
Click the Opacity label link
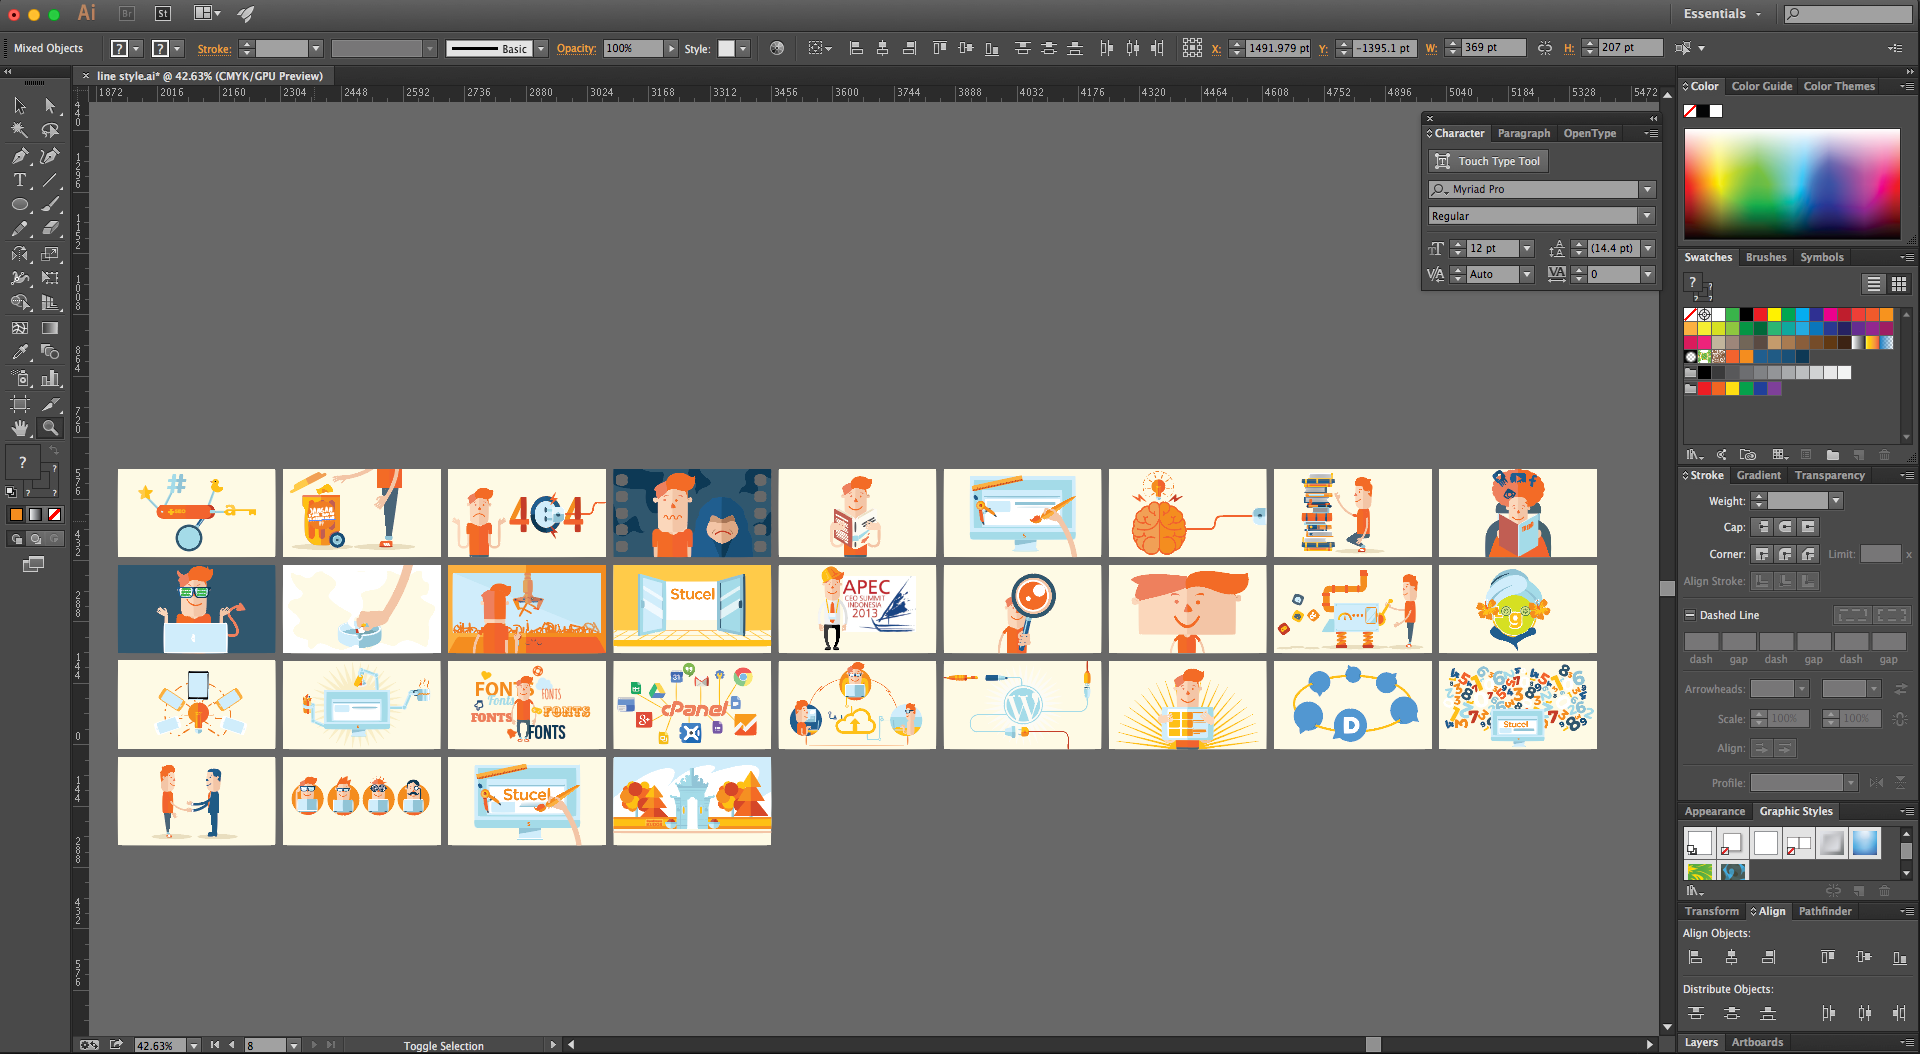(x=576, y=48)
